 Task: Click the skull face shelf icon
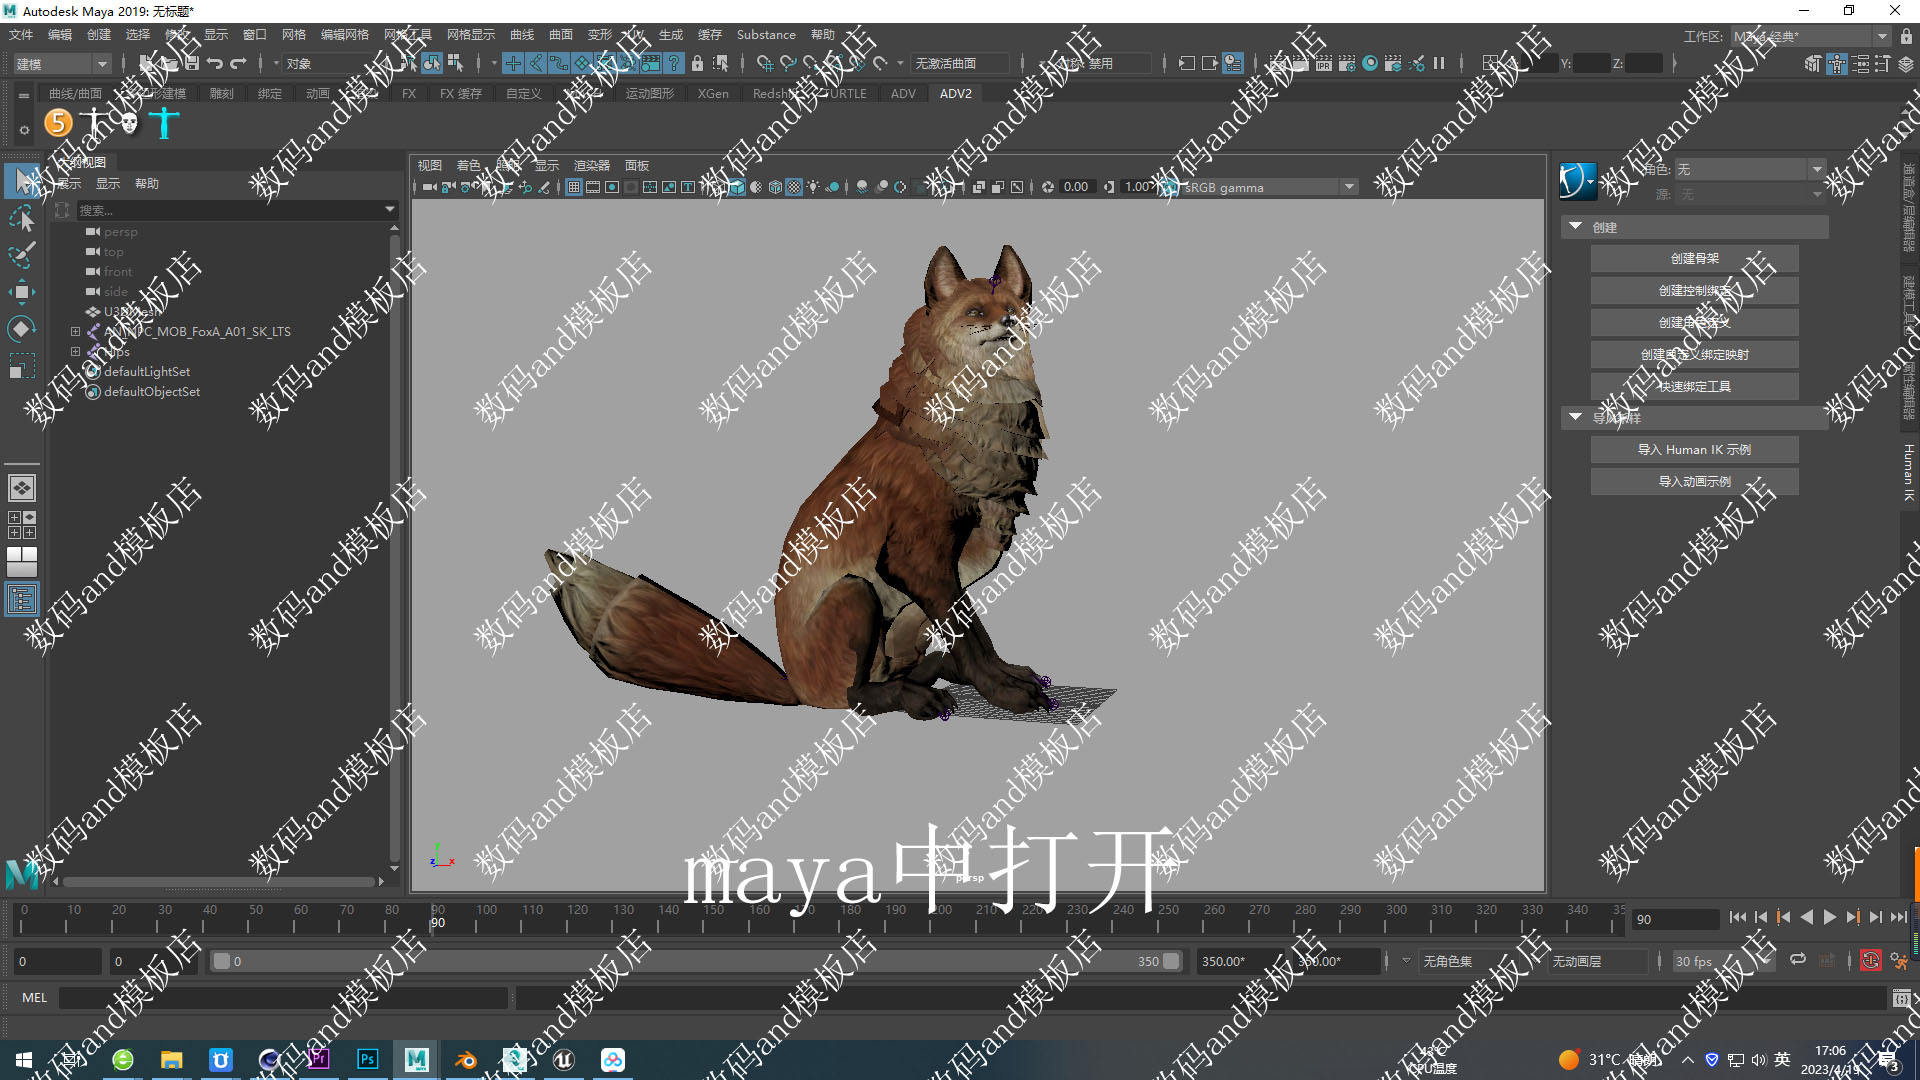coord(129,123)
